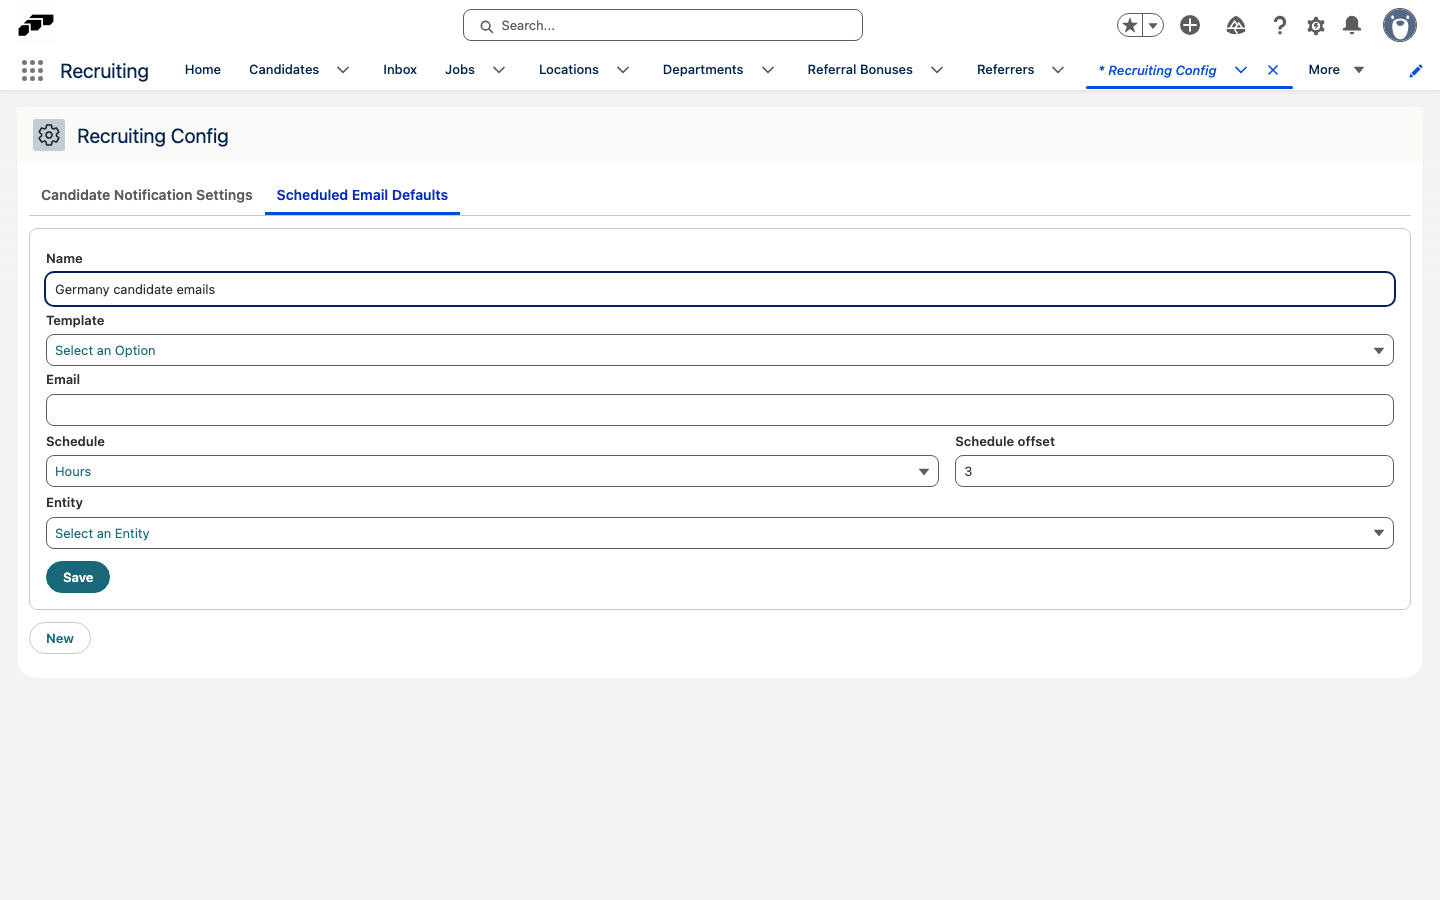Click the Save button
This screenshot has width=1440, height=900.
click(78, 577)
